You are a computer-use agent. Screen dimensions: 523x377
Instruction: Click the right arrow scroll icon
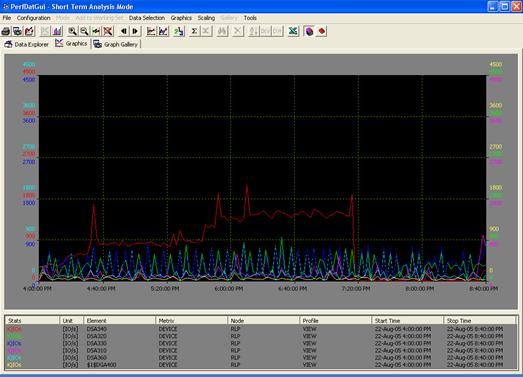135,31
